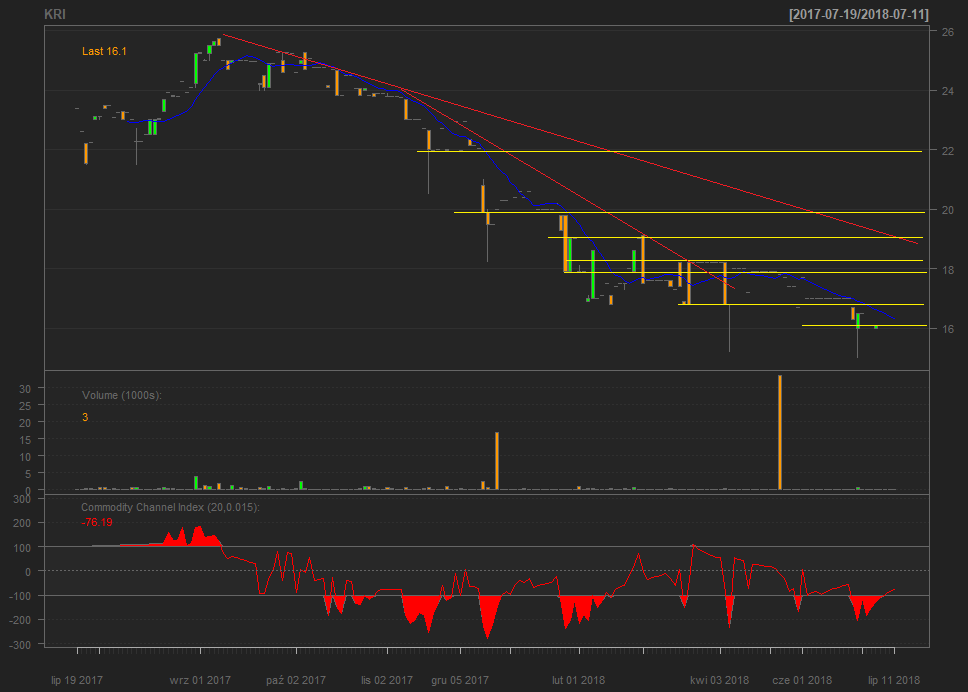Click price axis label 22
Image resolution: width=968 pixels, height=692 pixels.
[948, 151]
